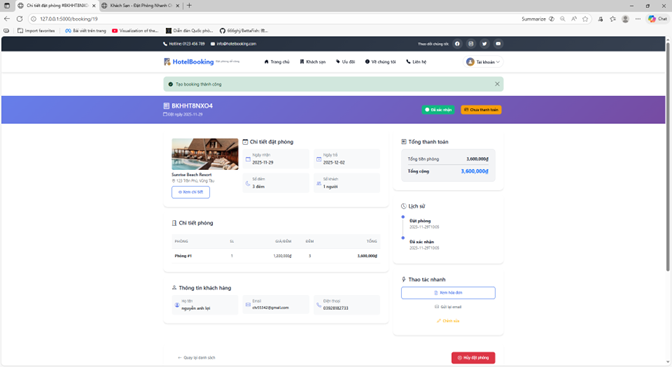
Task: Open the 'Ưu đãi' menu item
Action: point(345,62)
